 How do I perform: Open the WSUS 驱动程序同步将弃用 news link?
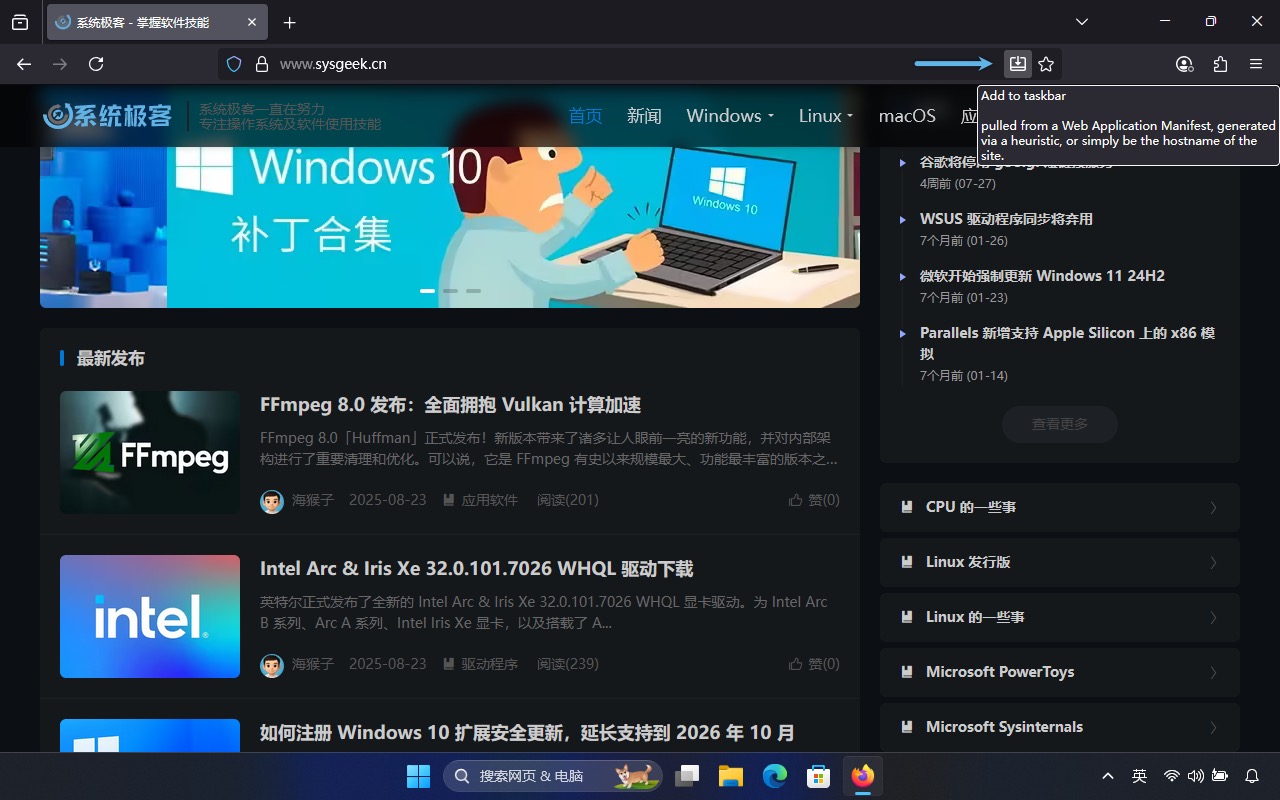pos(1006,219)
